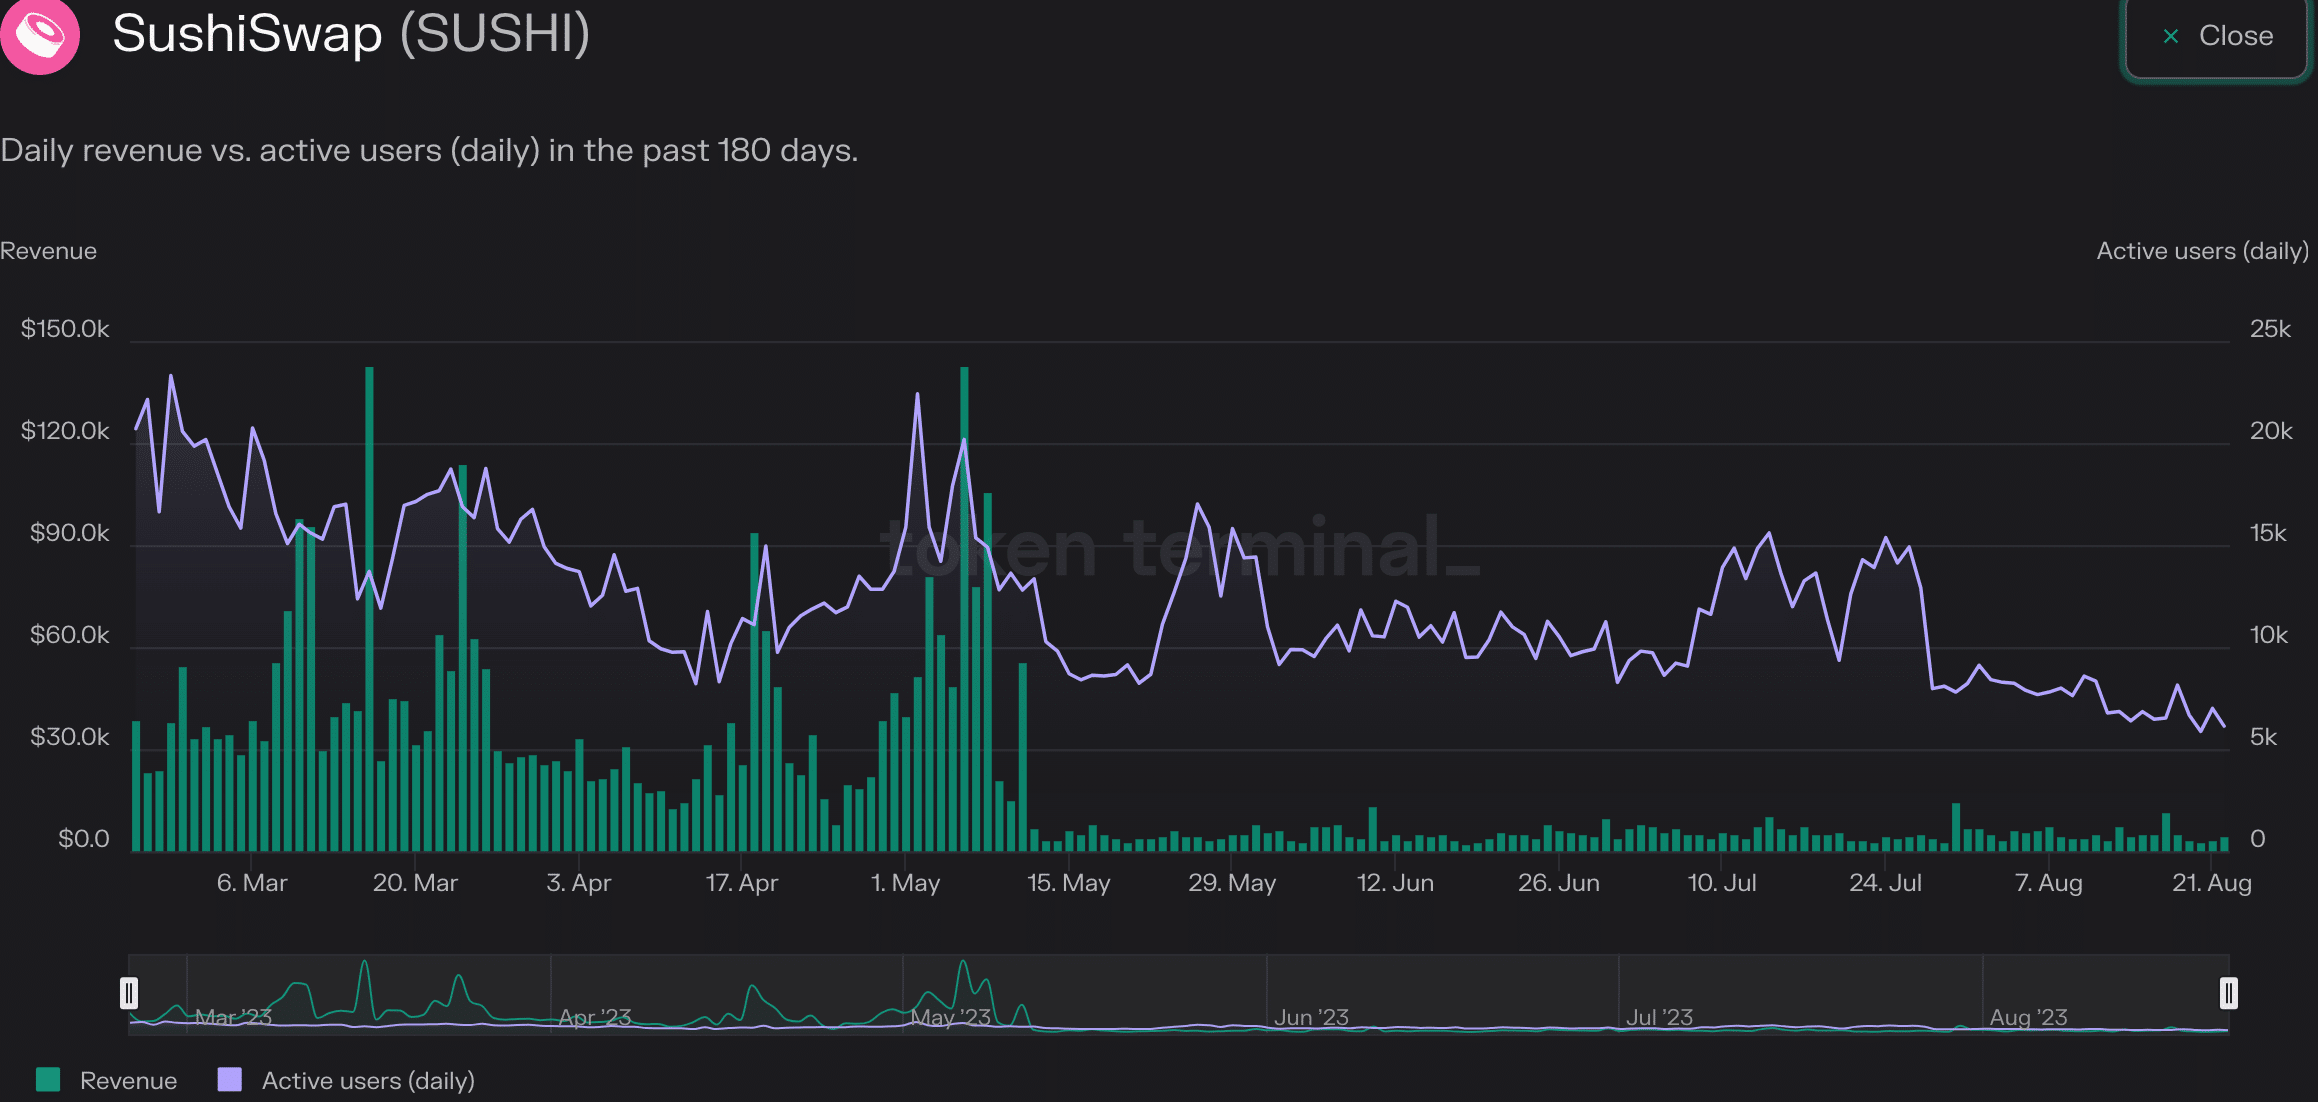Click the SushiSwap (SUSHI) title text

pos(350,34)
